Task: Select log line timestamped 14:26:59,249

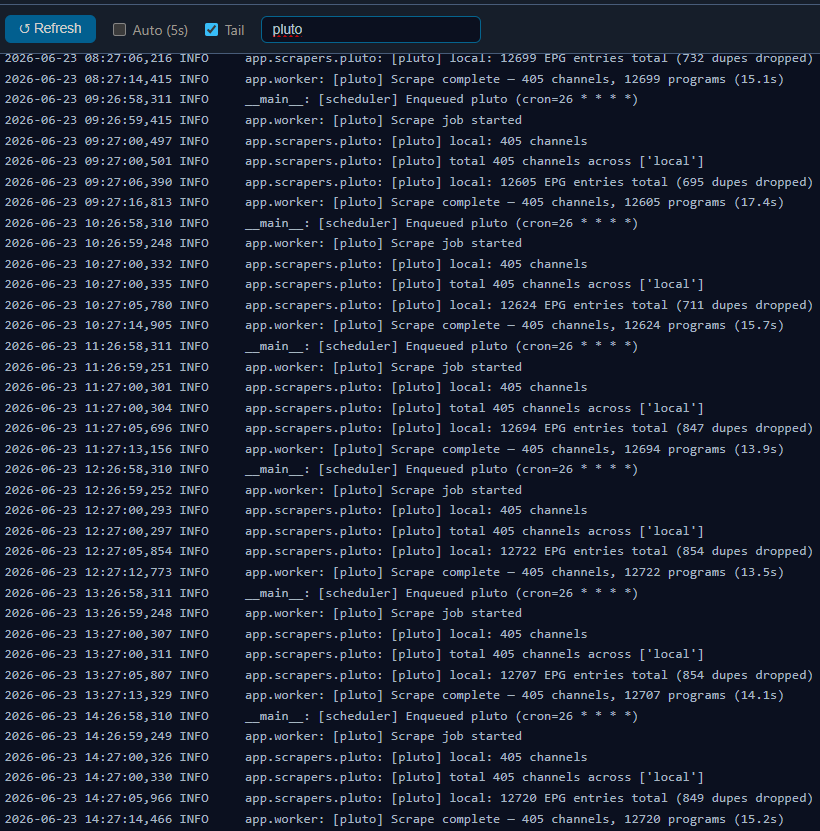Action: 263,736
